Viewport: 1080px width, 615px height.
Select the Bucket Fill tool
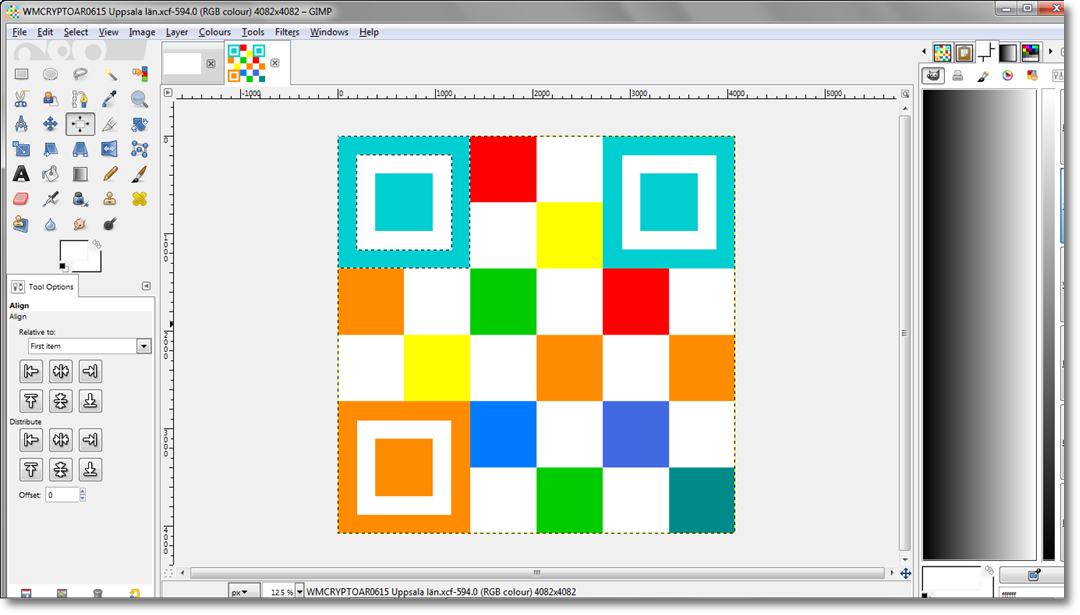pyautogui.click(x=50, y=174)
